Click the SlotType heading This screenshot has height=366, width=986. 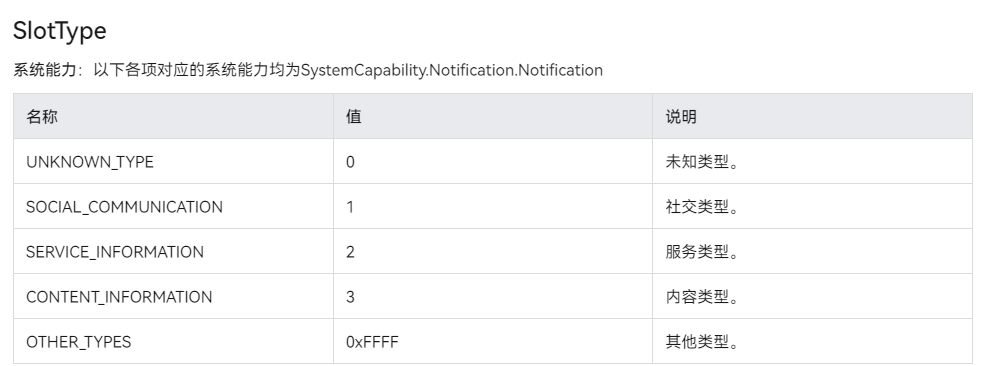click(x=60, y=31)
